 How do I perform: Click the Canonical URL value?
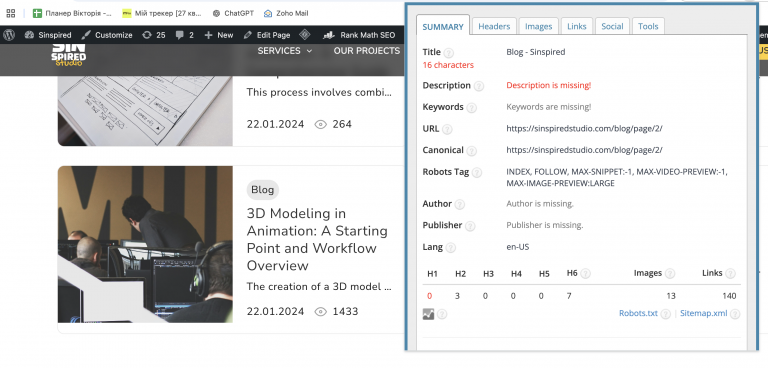pyautogui.click(x=584, y=150)
